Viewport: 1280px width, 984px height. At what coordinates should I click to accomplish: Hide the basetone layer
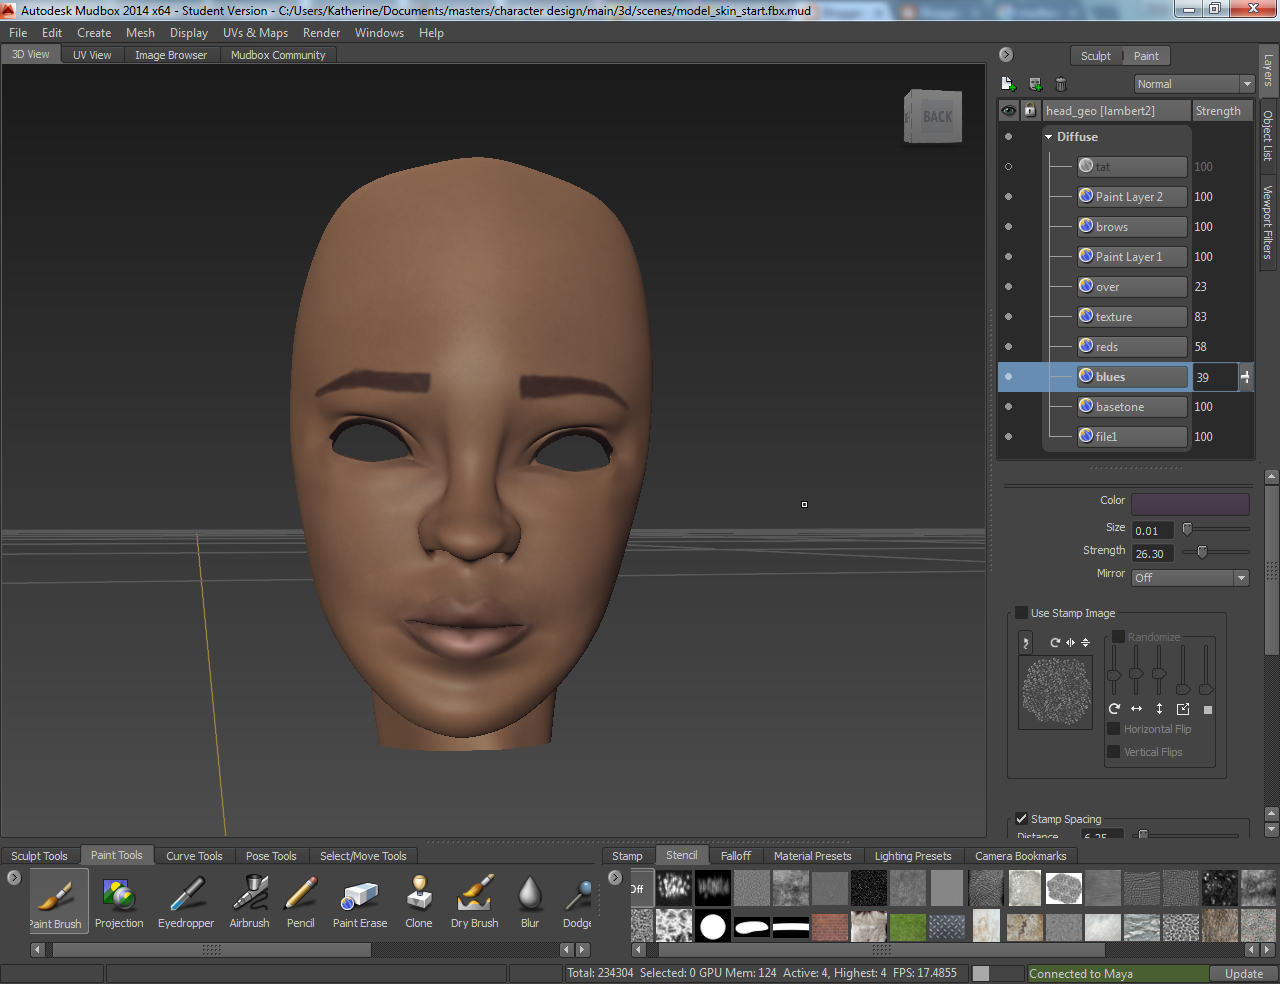click(x=1008, y=407)
